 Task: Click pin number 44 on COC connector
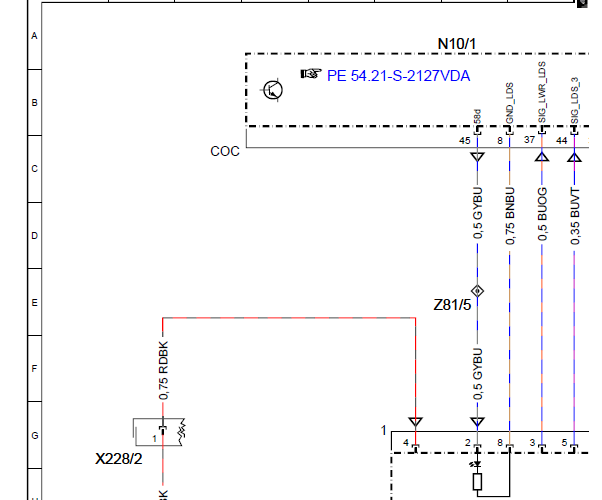(x=562, y=141)
